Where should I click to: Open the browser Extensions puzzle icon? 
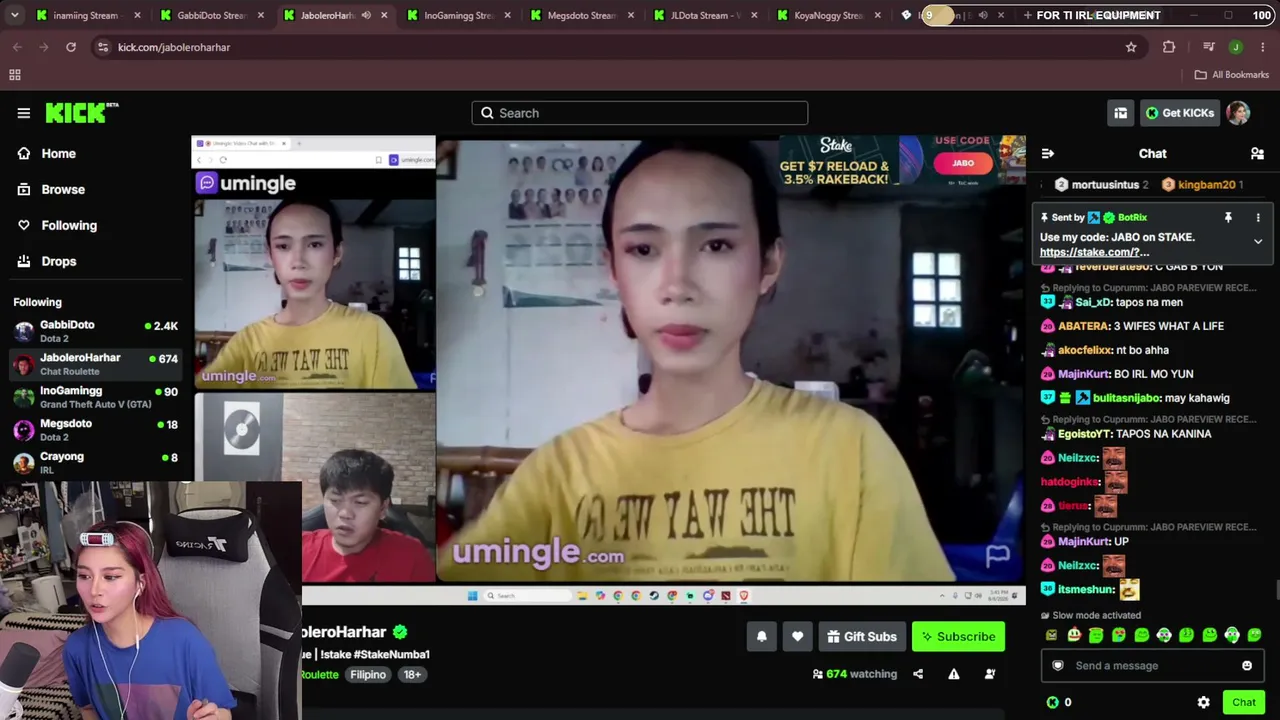[1169, 47]
